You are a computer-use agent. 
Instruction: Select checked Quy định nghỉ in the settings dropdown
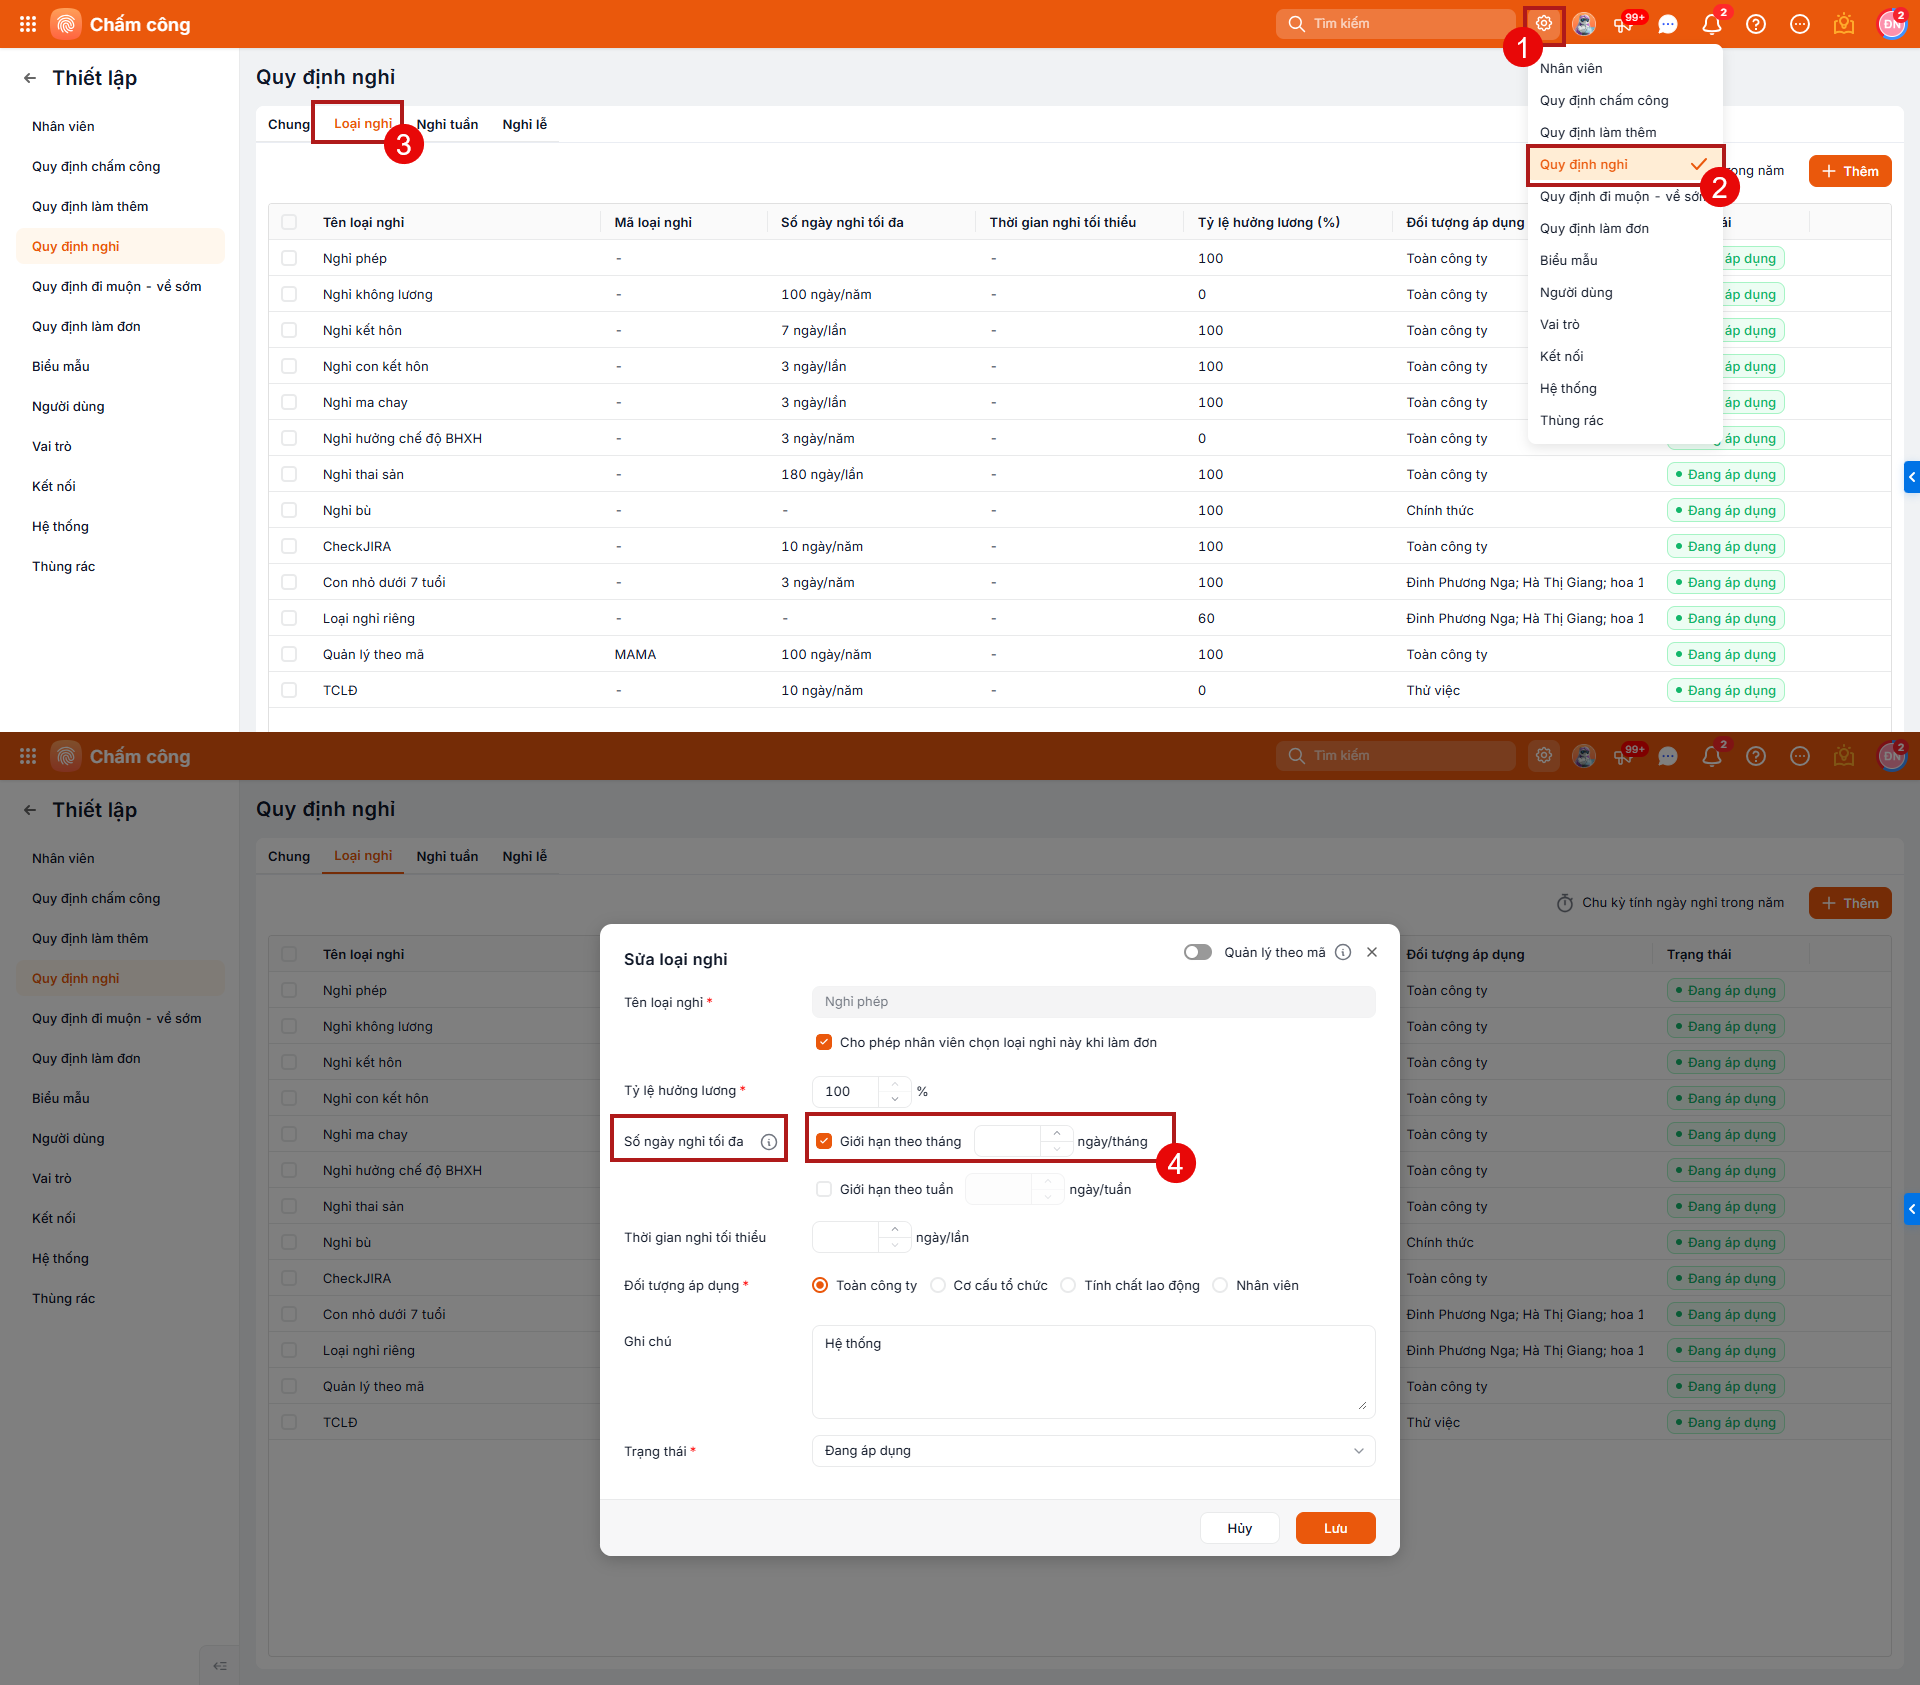1625,164
